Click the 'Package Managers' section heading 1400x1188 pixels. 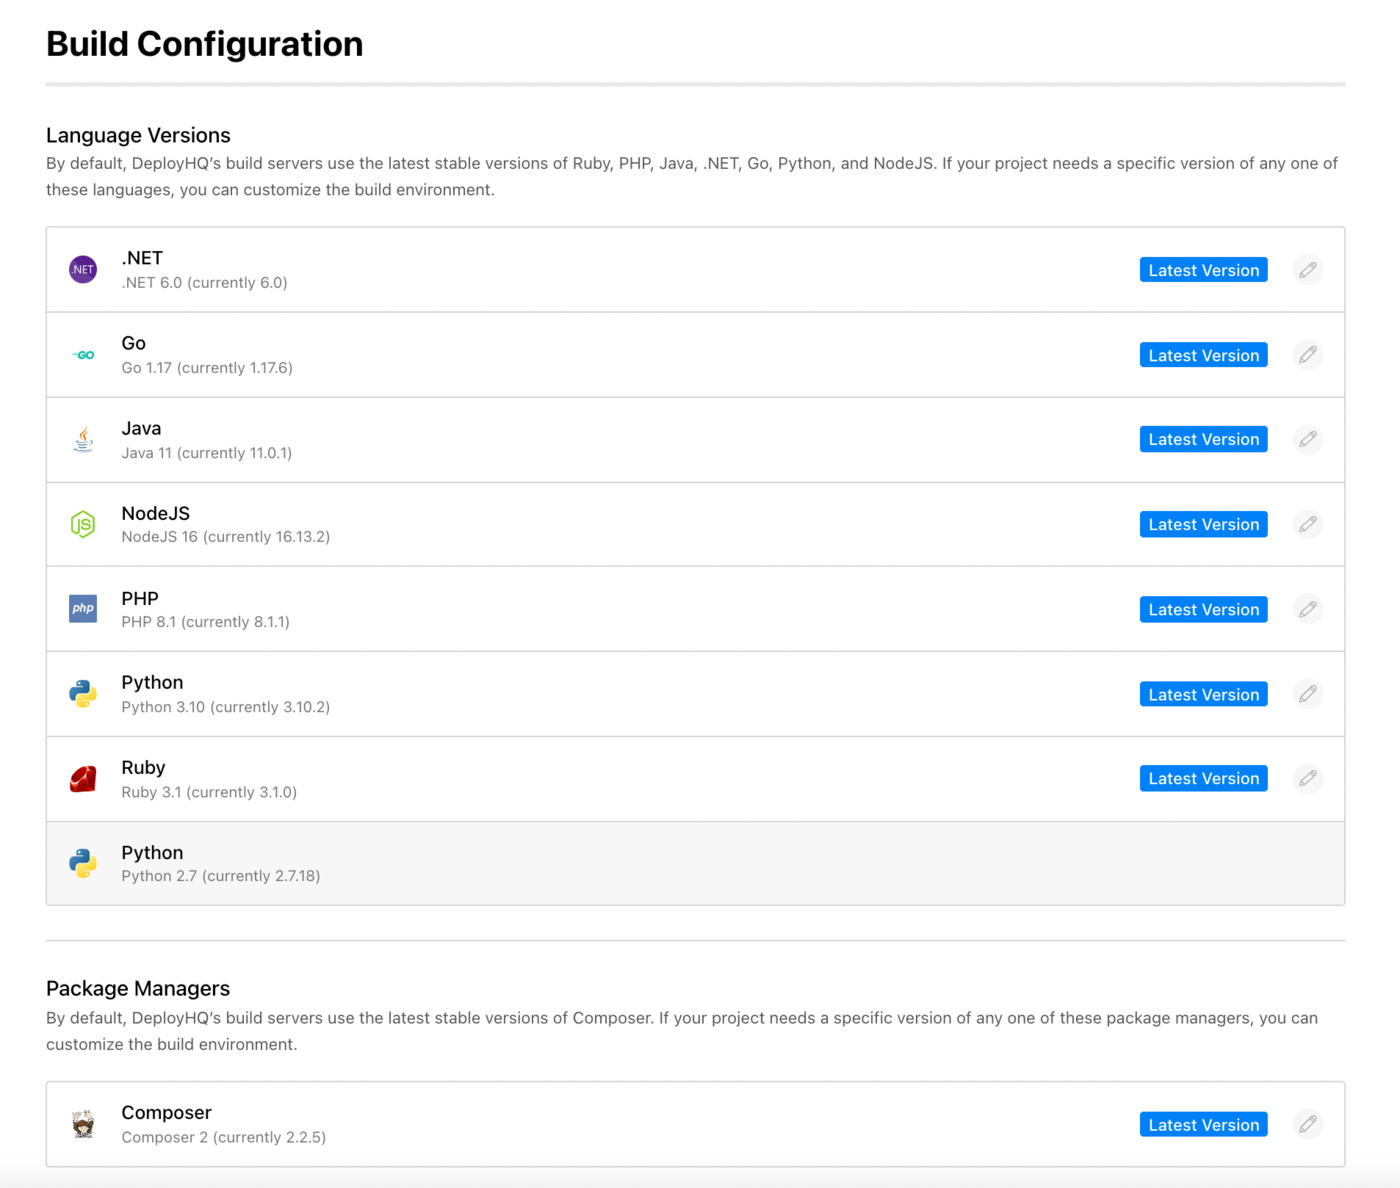138,988
